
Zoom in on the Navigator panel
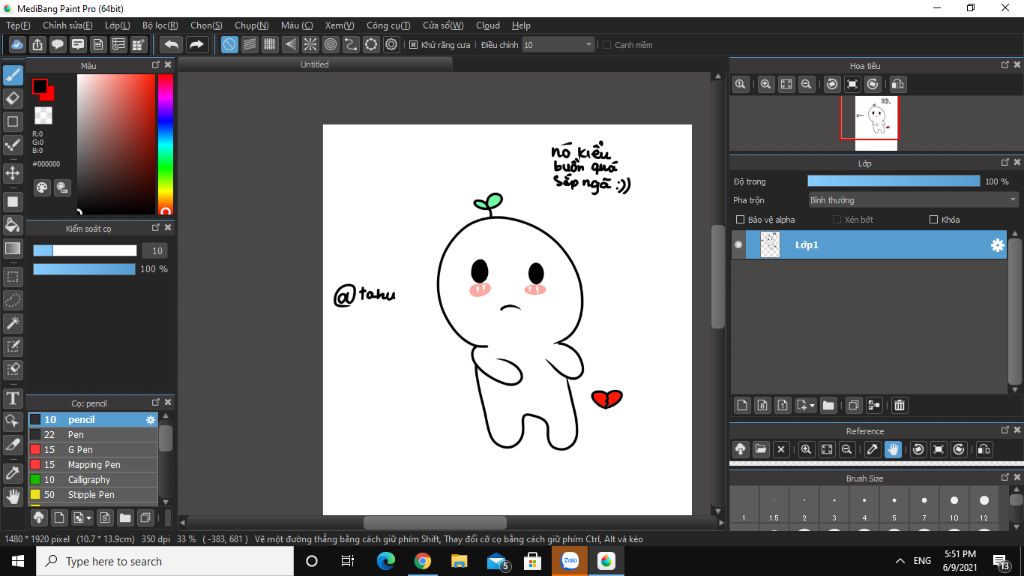coord(765,84)
